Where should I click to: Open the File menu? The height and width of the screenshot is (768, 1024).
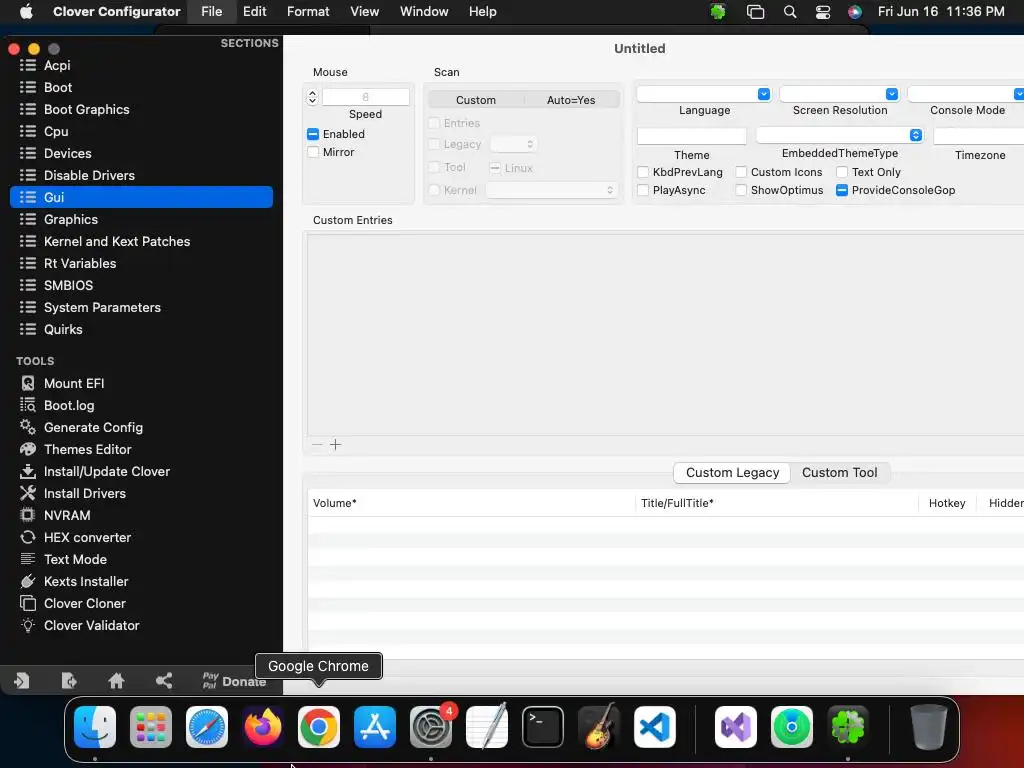[x=212, y=12]
